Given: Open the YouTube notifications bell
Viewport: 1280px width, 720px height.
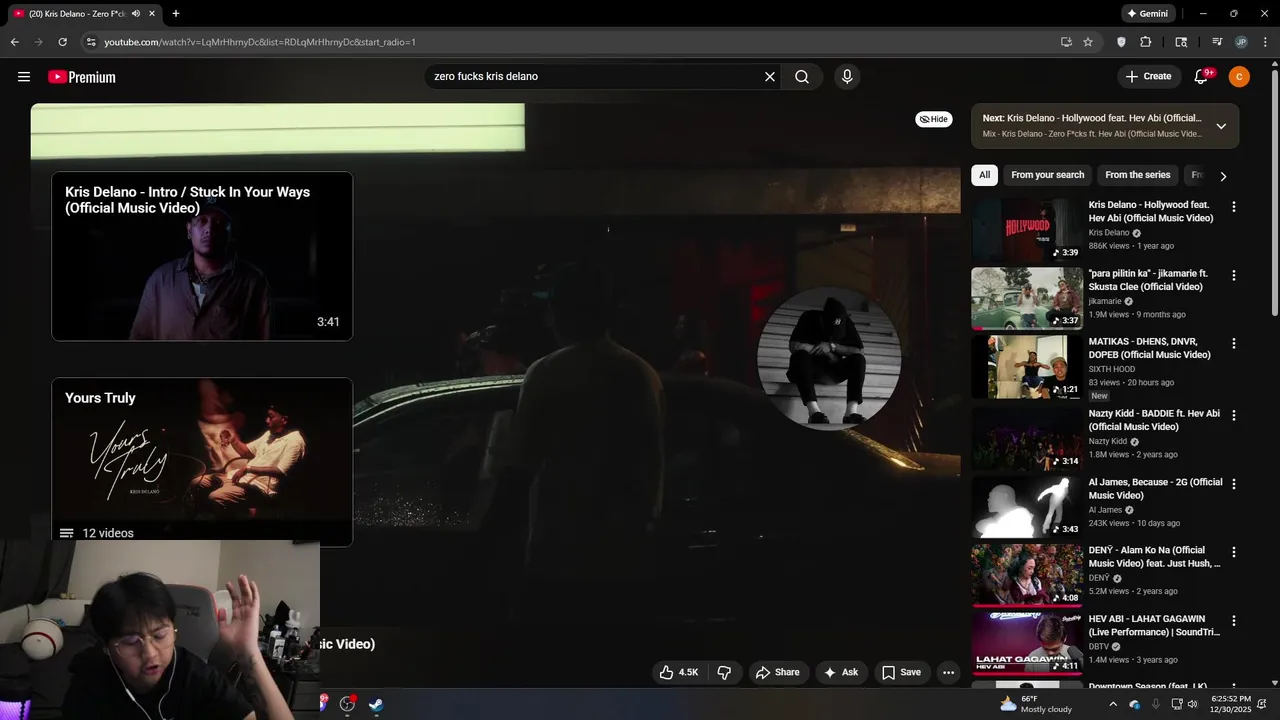Looking at the screenshot, I should click(1202, 77).
